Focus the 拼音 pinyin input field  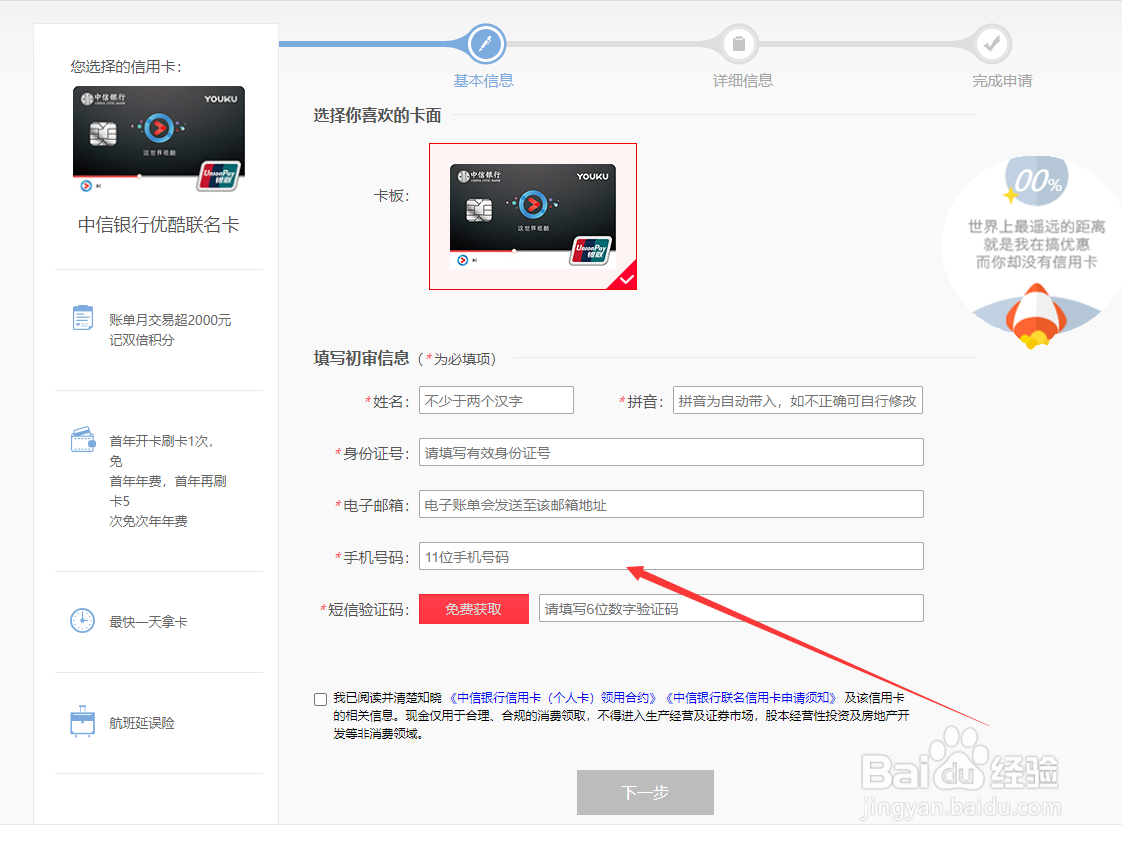click(798, 400)
